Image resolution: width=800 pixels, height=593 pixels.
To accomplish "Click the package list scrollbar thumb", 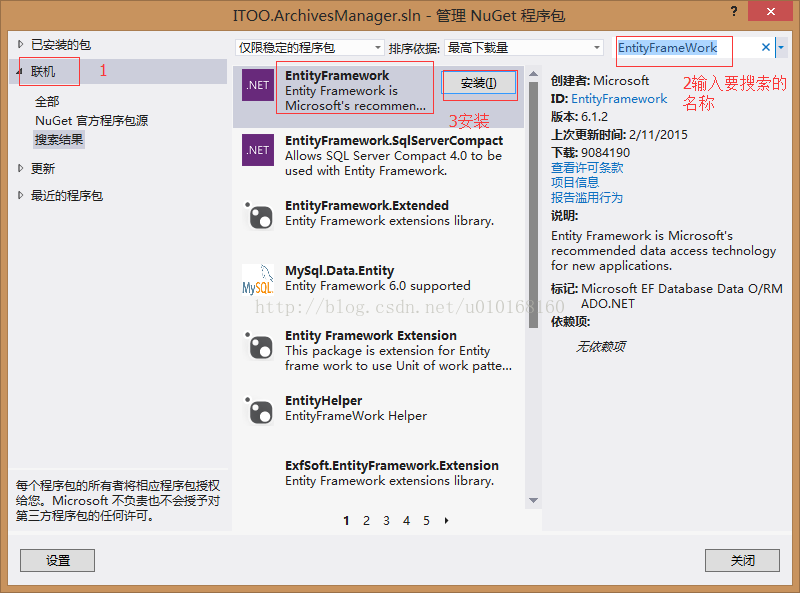I will (x=534, y=205).
